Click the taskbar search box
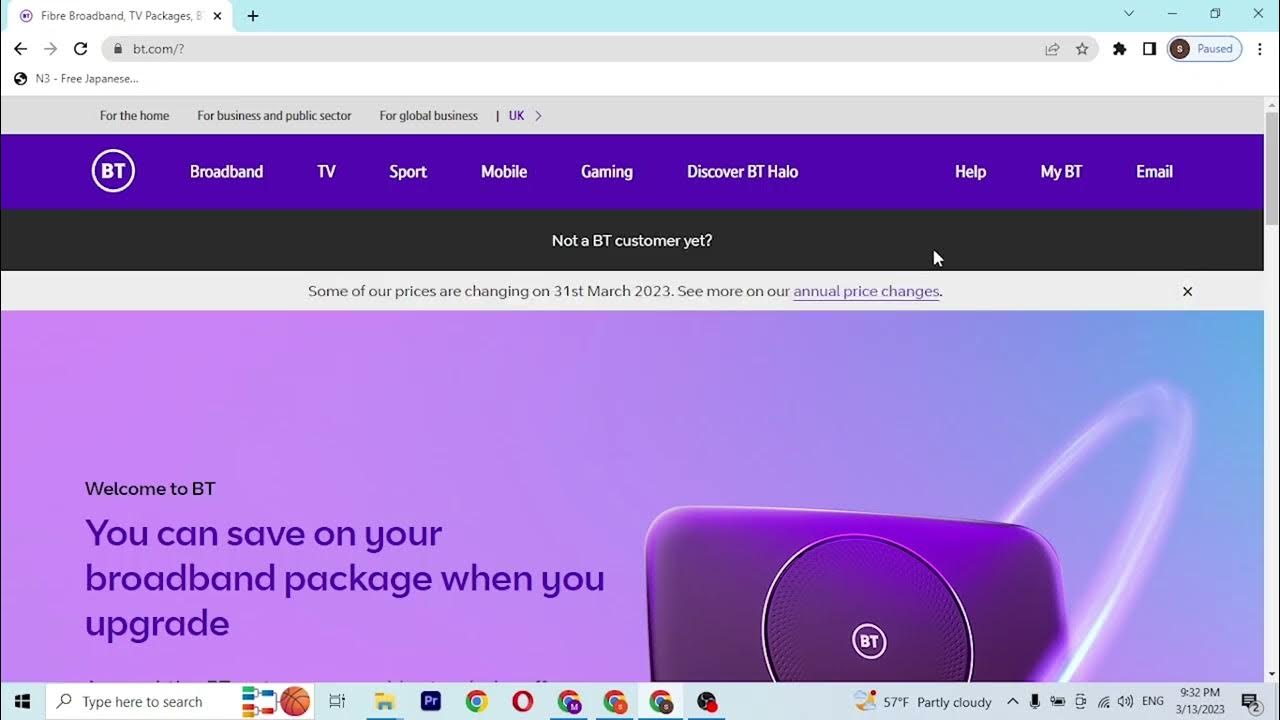1280x720 pixels. [x=180, y=702]
